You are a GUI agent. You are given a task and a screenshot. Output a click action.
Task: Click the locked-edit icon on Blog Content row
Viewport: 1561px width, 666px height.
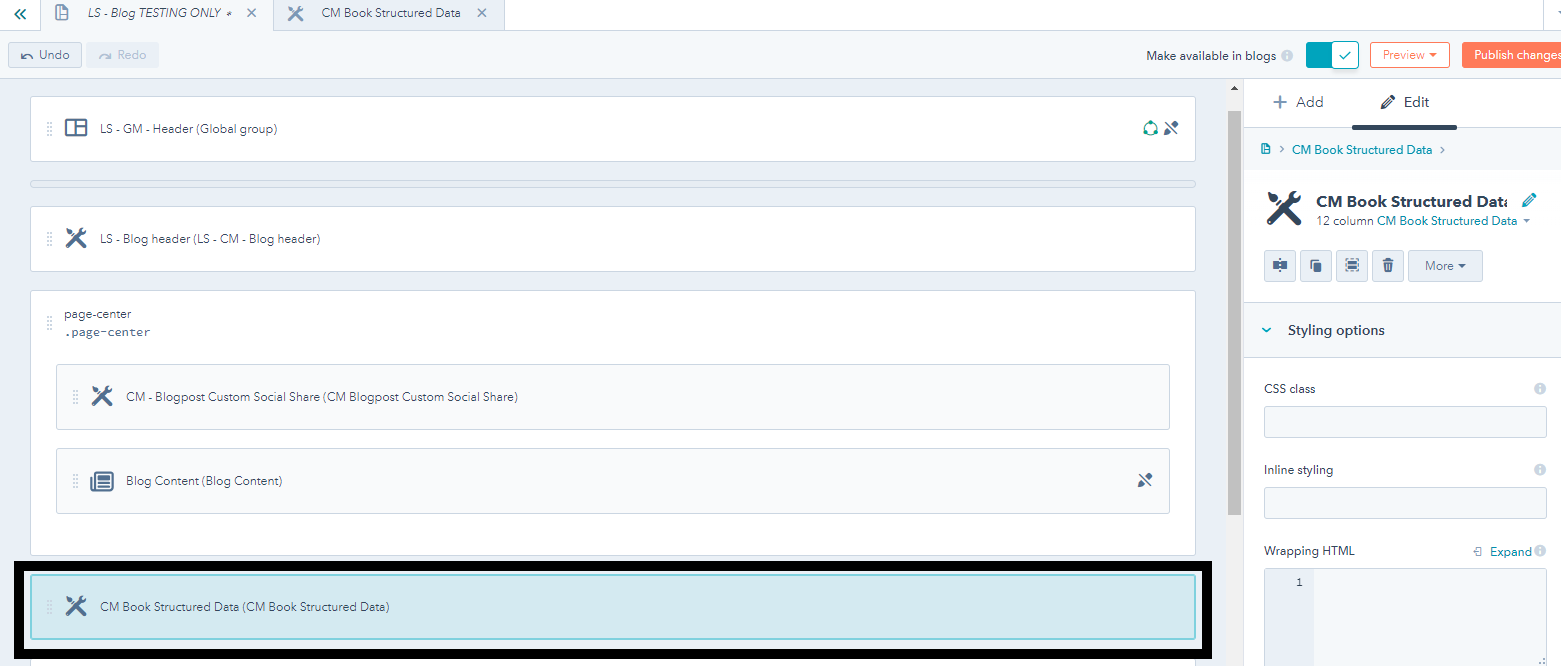(1145, 481)
